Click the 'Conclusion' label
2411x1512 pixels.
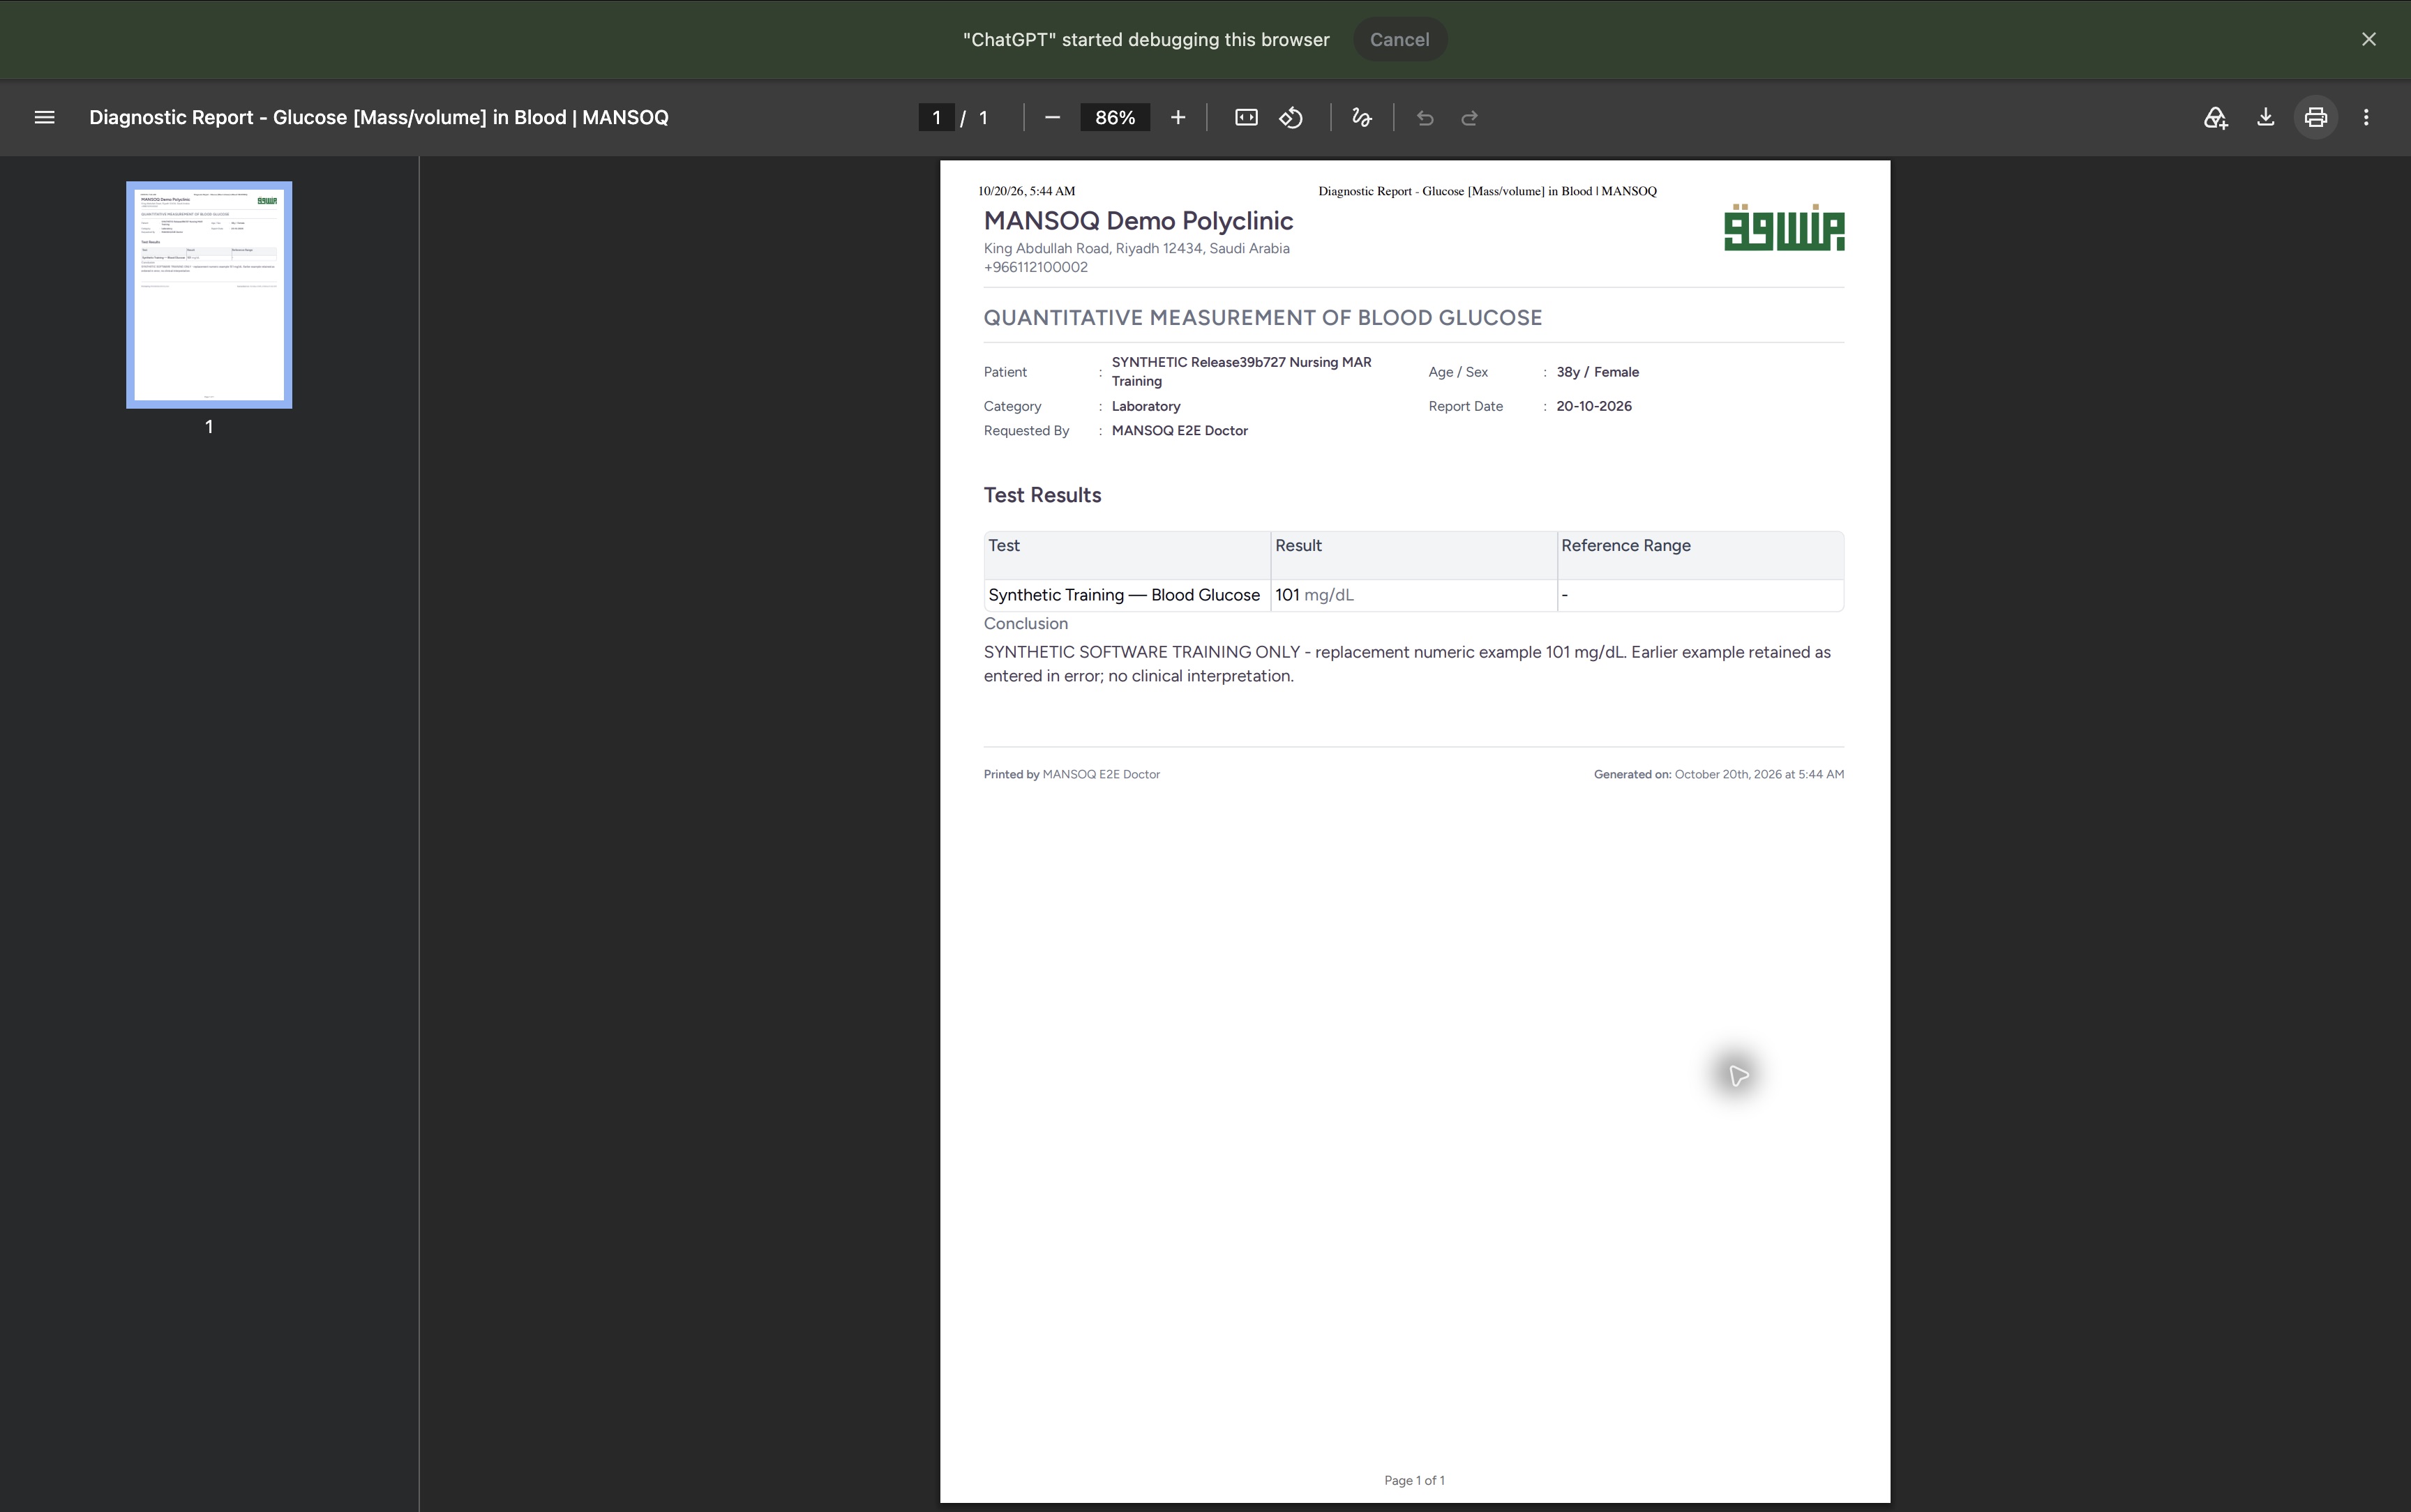click(x=1025, y=624)
